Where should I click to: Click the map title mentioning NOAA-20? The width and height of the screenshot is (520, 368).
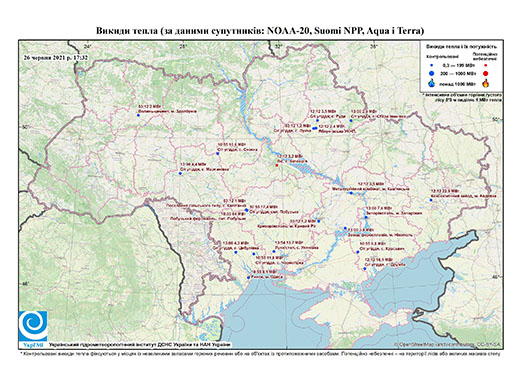coord(260,31)
